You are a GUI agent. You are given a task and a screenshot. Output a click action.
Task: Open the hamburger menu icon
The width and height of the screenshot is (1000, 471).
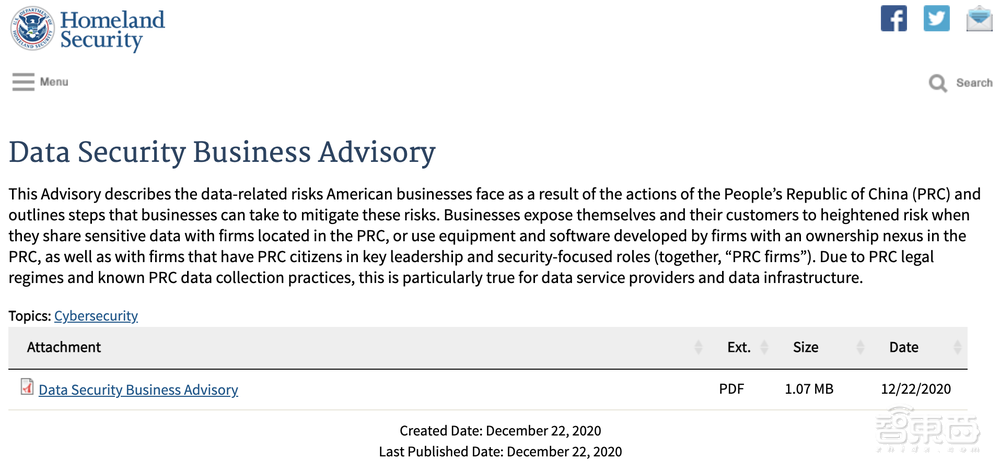pyautogui.click(x=23, y=82)
